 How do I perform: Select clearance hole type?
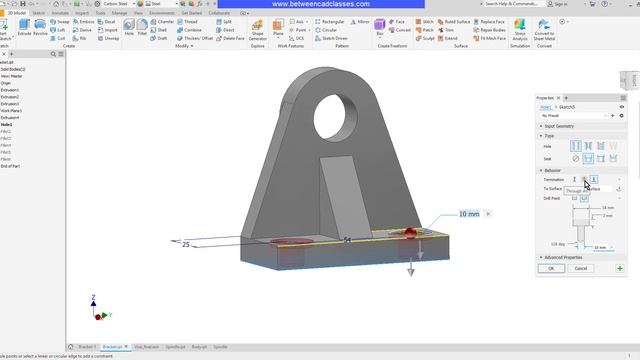click(x=588, y=146)
